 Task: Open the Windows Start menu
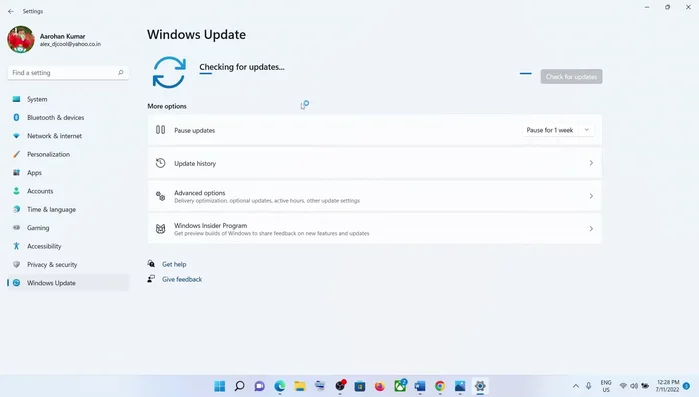pos(220,386)
